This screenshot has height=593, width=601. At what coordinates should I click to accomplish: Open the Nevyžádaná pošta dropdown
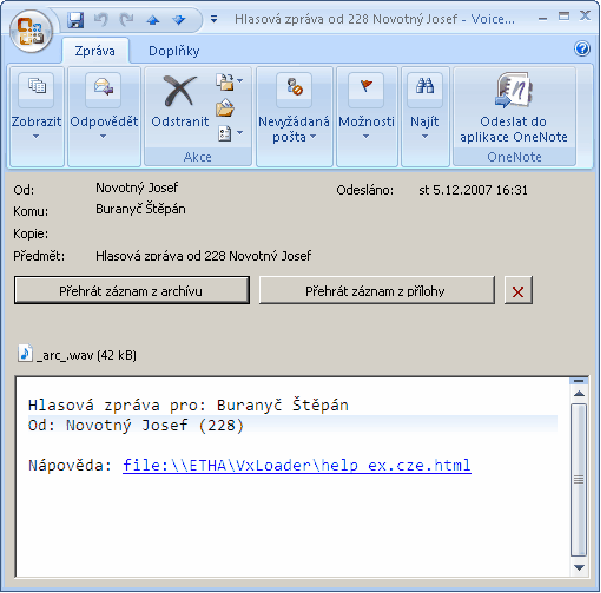294,137
